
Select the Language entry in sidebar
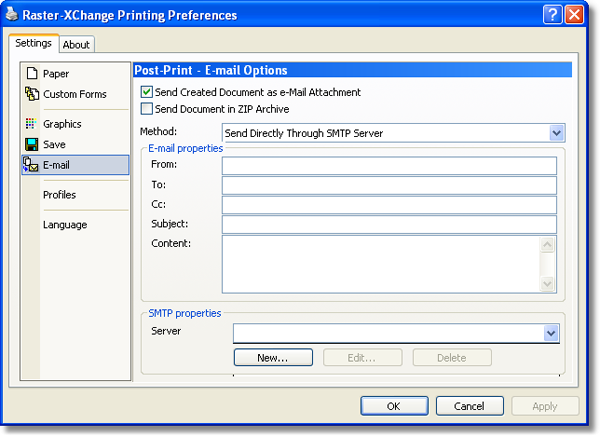[x=65, y=225]
